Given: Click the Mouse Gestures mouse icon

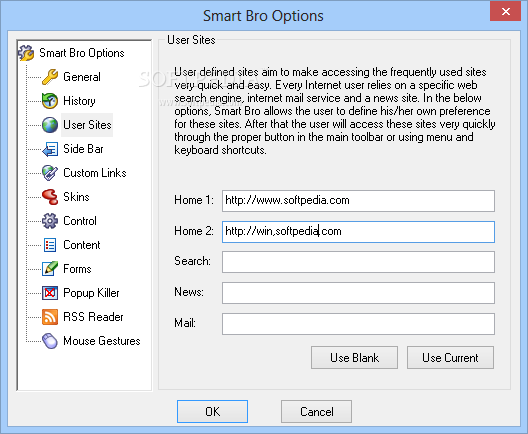Looking at the screenshot, I should pyautogui.click(x=50, y=341).
